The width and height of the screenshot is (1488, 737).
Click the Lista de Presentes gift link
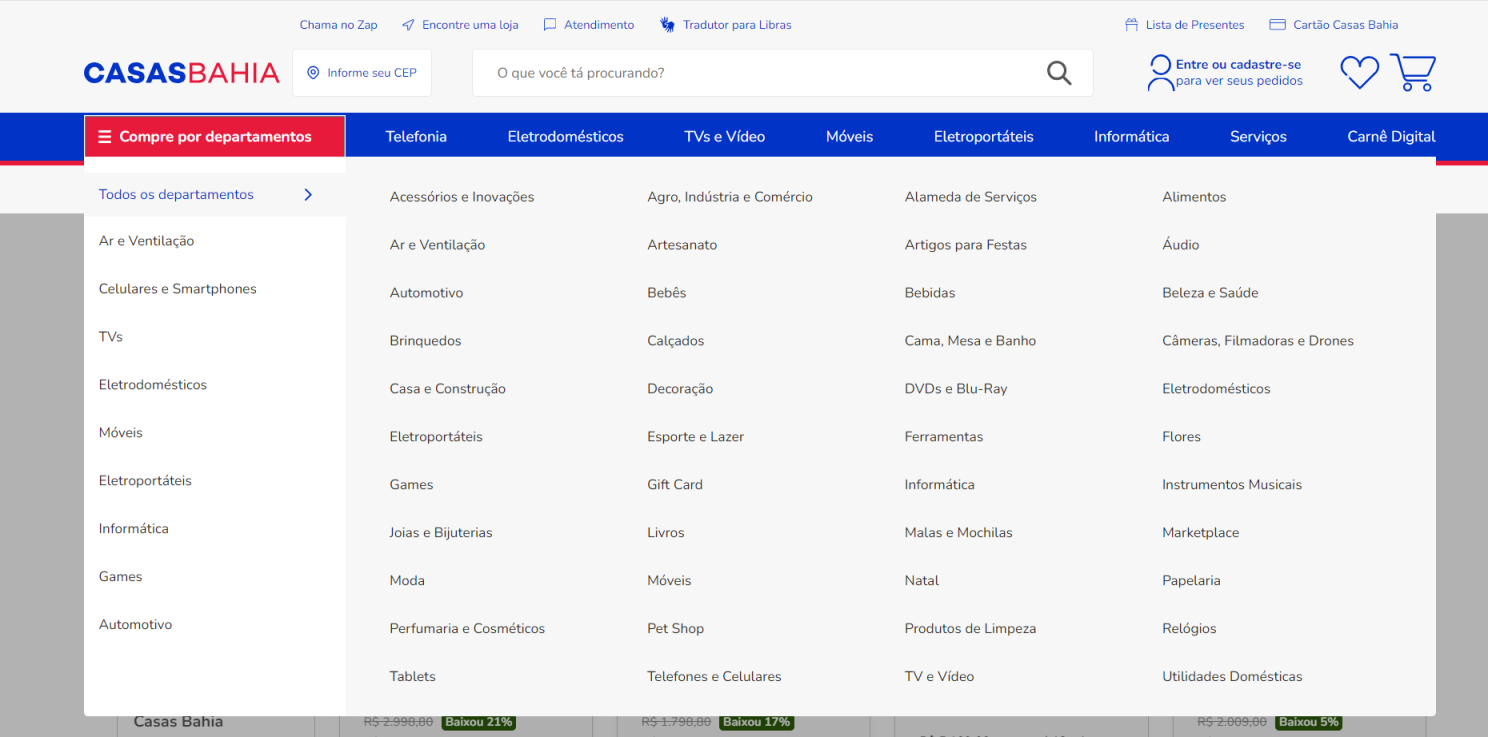[x=1185, y=25]
